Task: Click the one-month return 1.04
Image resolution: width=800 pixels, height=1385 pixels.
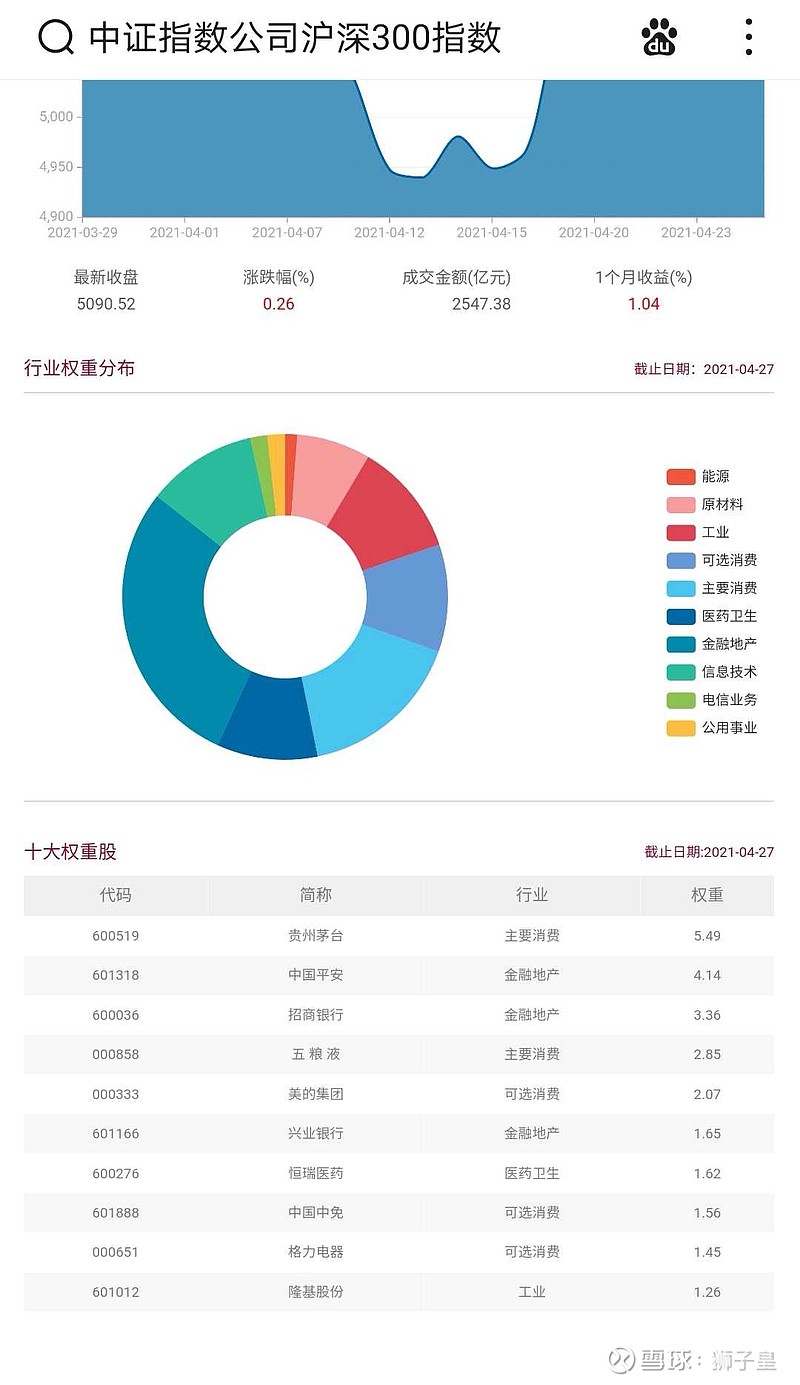Action: coord(644,304)
